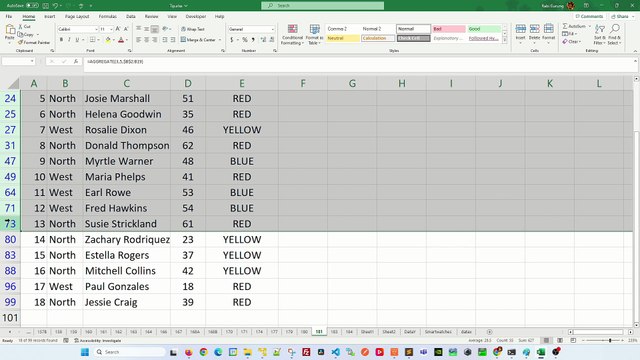Switch to the Developer ribbon tab
This screenshot has height=360, width=640.
196,16
